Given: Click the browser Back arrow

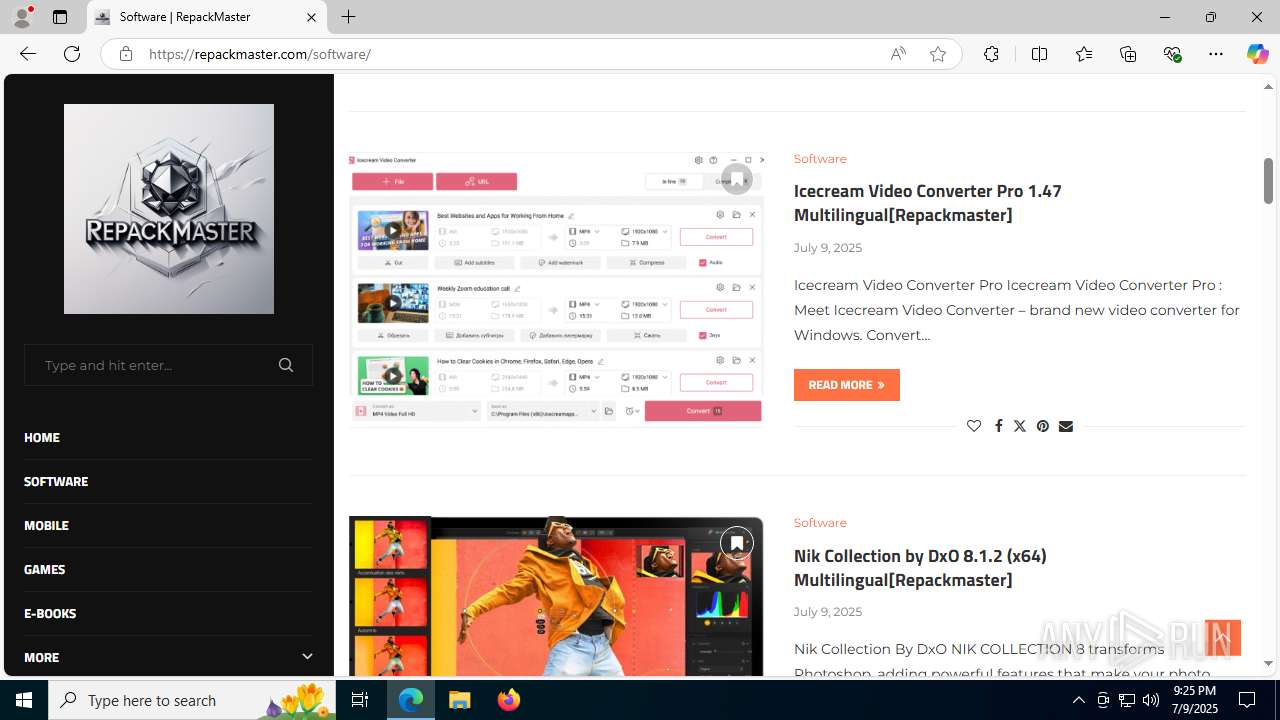Looking at the screenshot, I should point(27,54).
